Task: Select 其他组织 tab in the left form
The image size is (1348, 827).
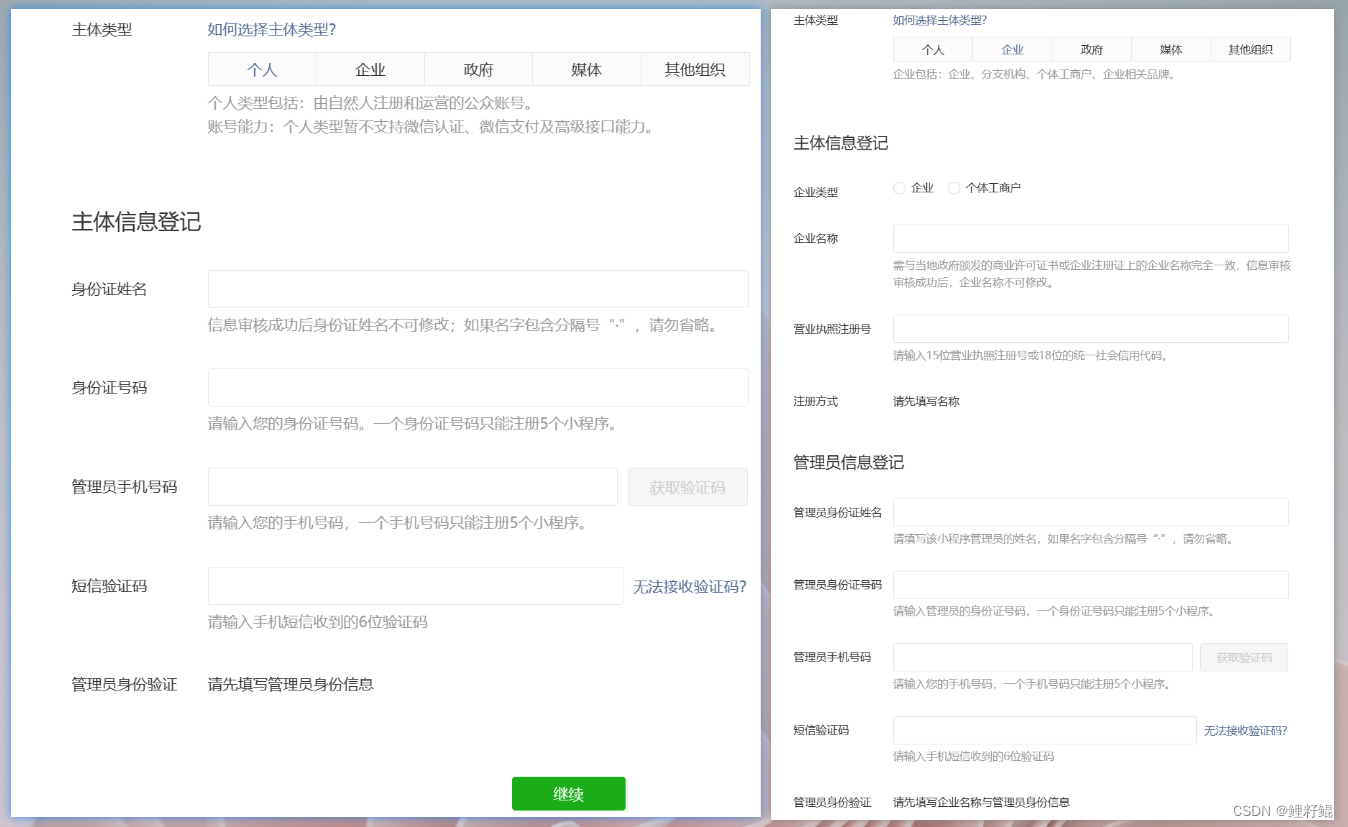Action: pyautogui.click(x=695, y=70)
